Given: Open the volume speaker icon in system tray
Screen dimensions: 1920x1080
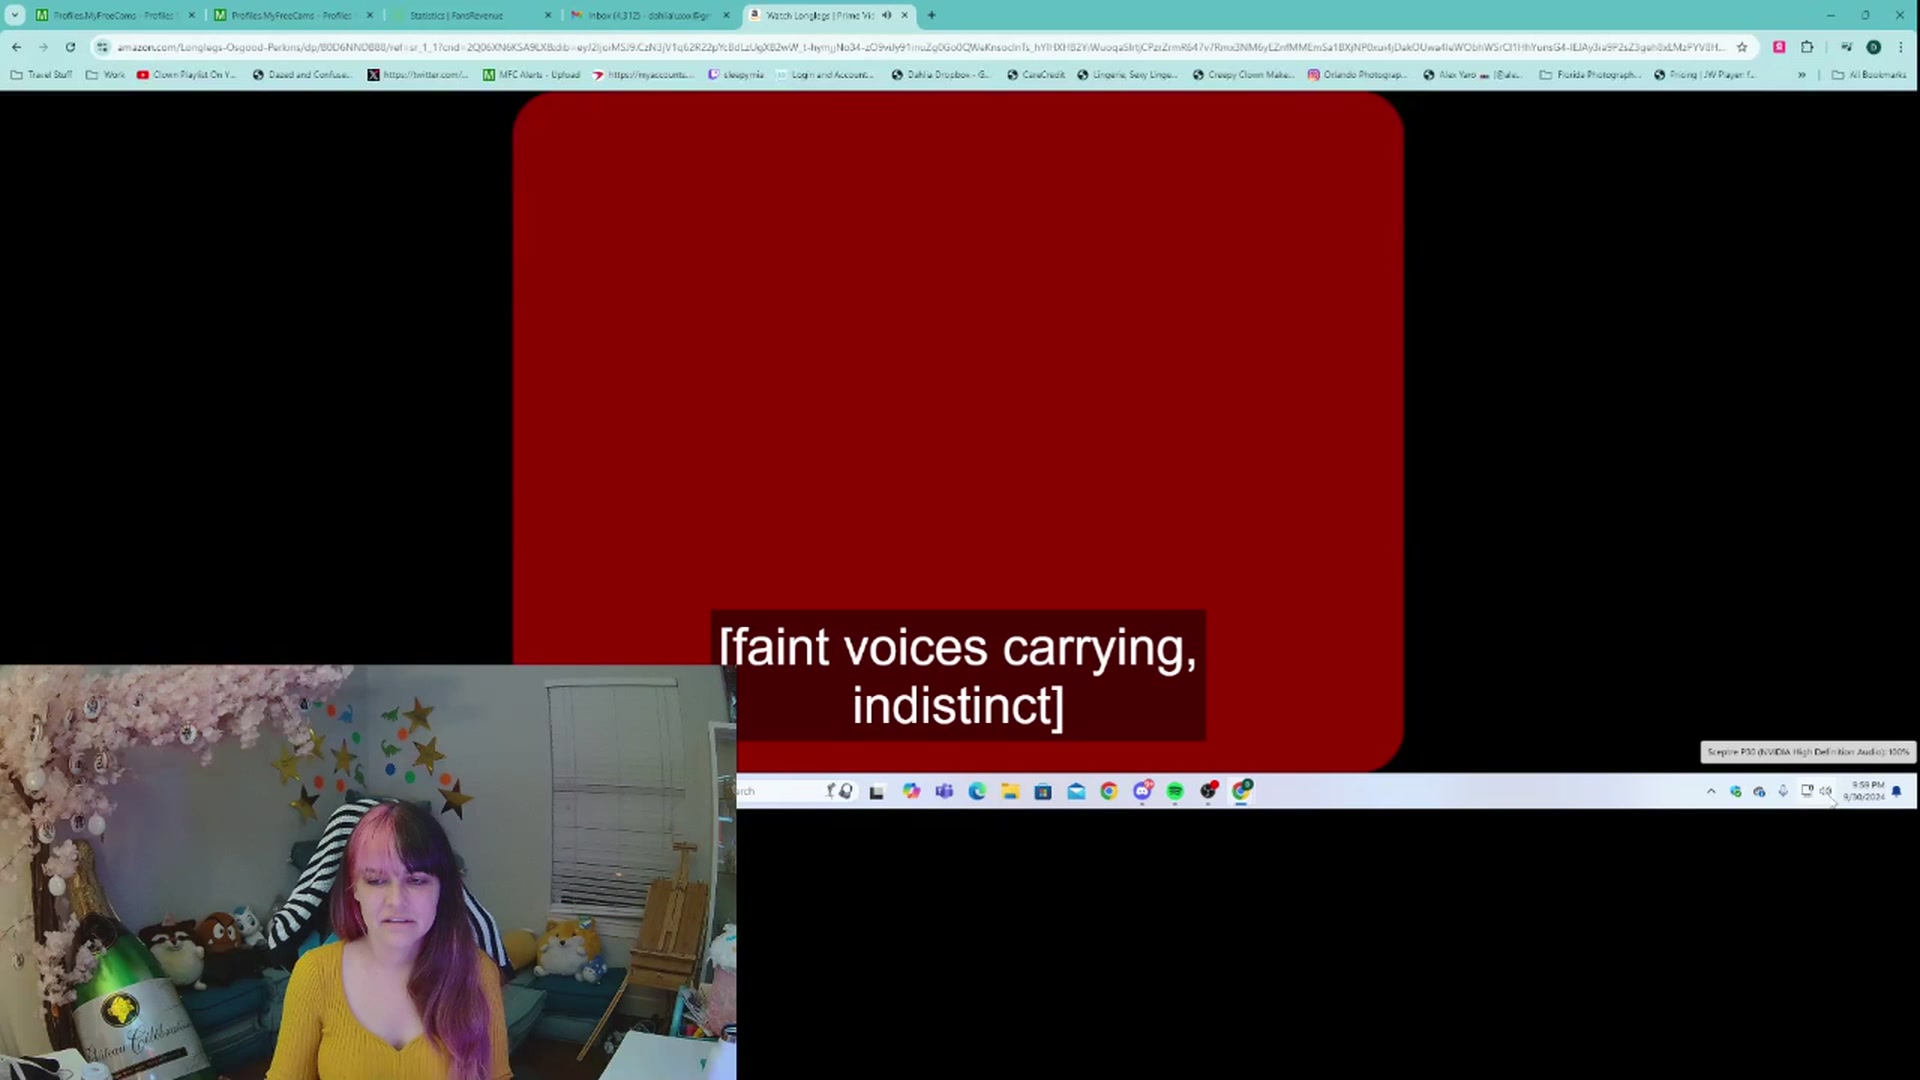Looking at the screenshot, I should pyautogui.click(x=1826, y=791).
